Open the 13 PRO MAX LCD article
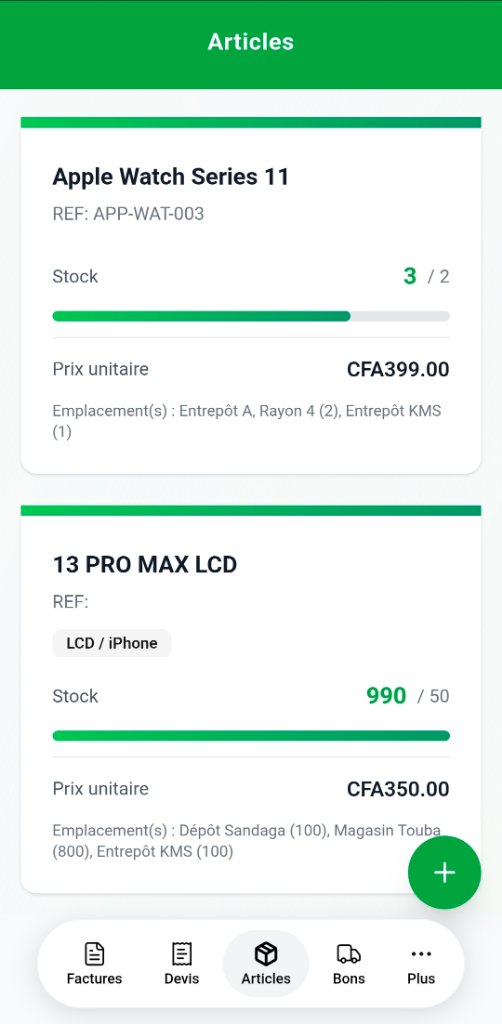This screenshot has width=502, height=1024. (251, 699)
